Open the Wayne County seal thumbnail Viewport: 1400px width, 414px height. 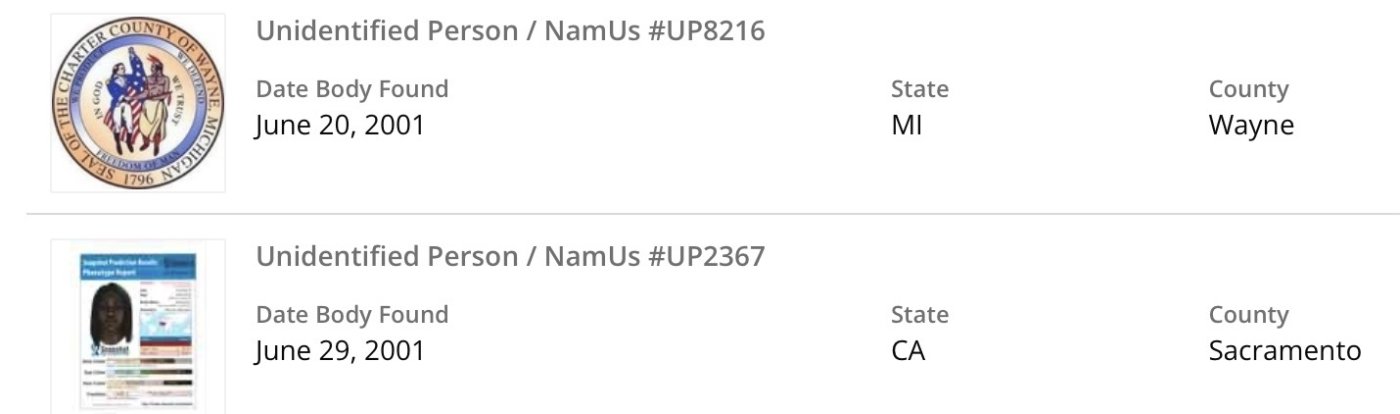pyautogui.click(x=138, y=103)
